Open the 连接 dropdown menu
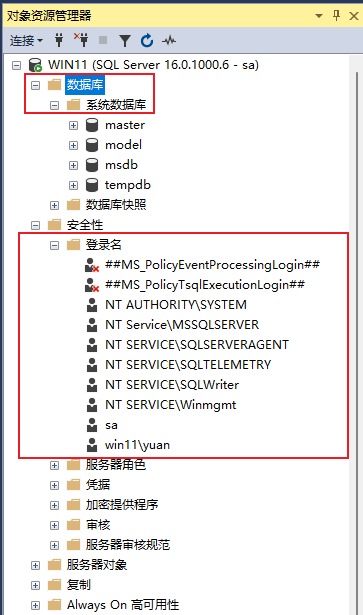The width and height of the screenshot is (363, 615). coord(26,40)
